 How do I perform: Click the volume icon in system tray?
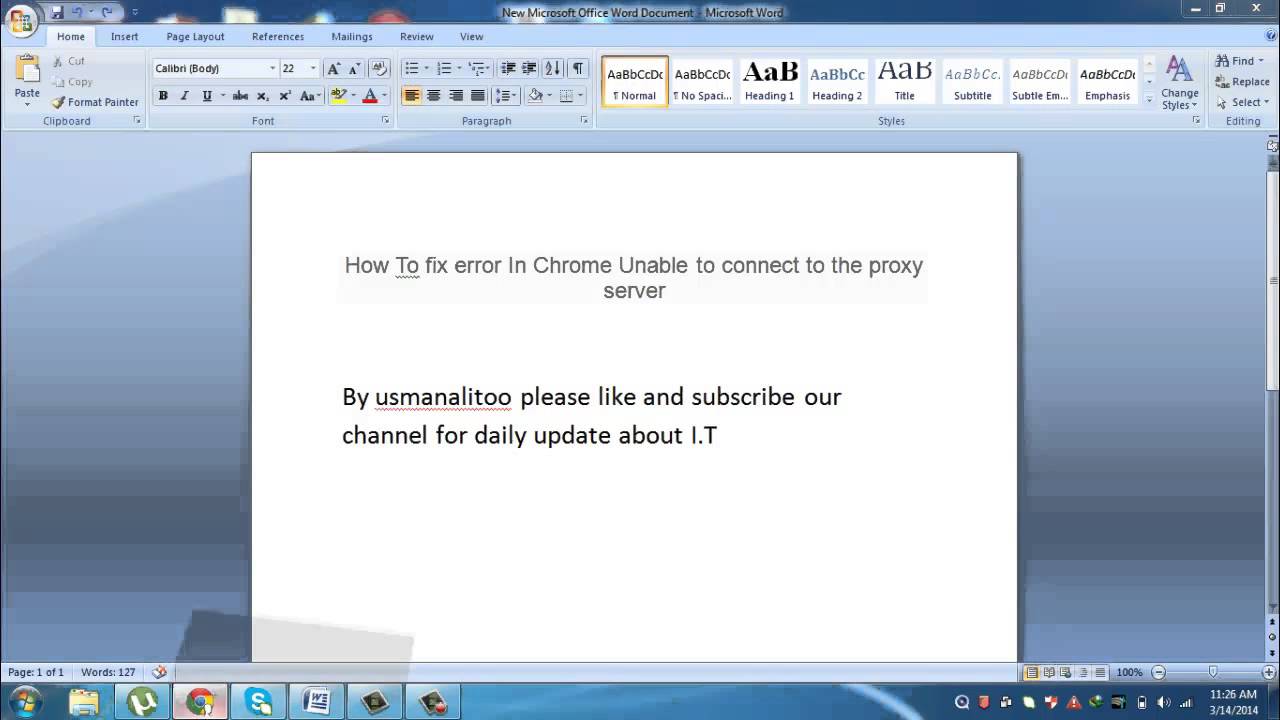[x=1163, y=702]
